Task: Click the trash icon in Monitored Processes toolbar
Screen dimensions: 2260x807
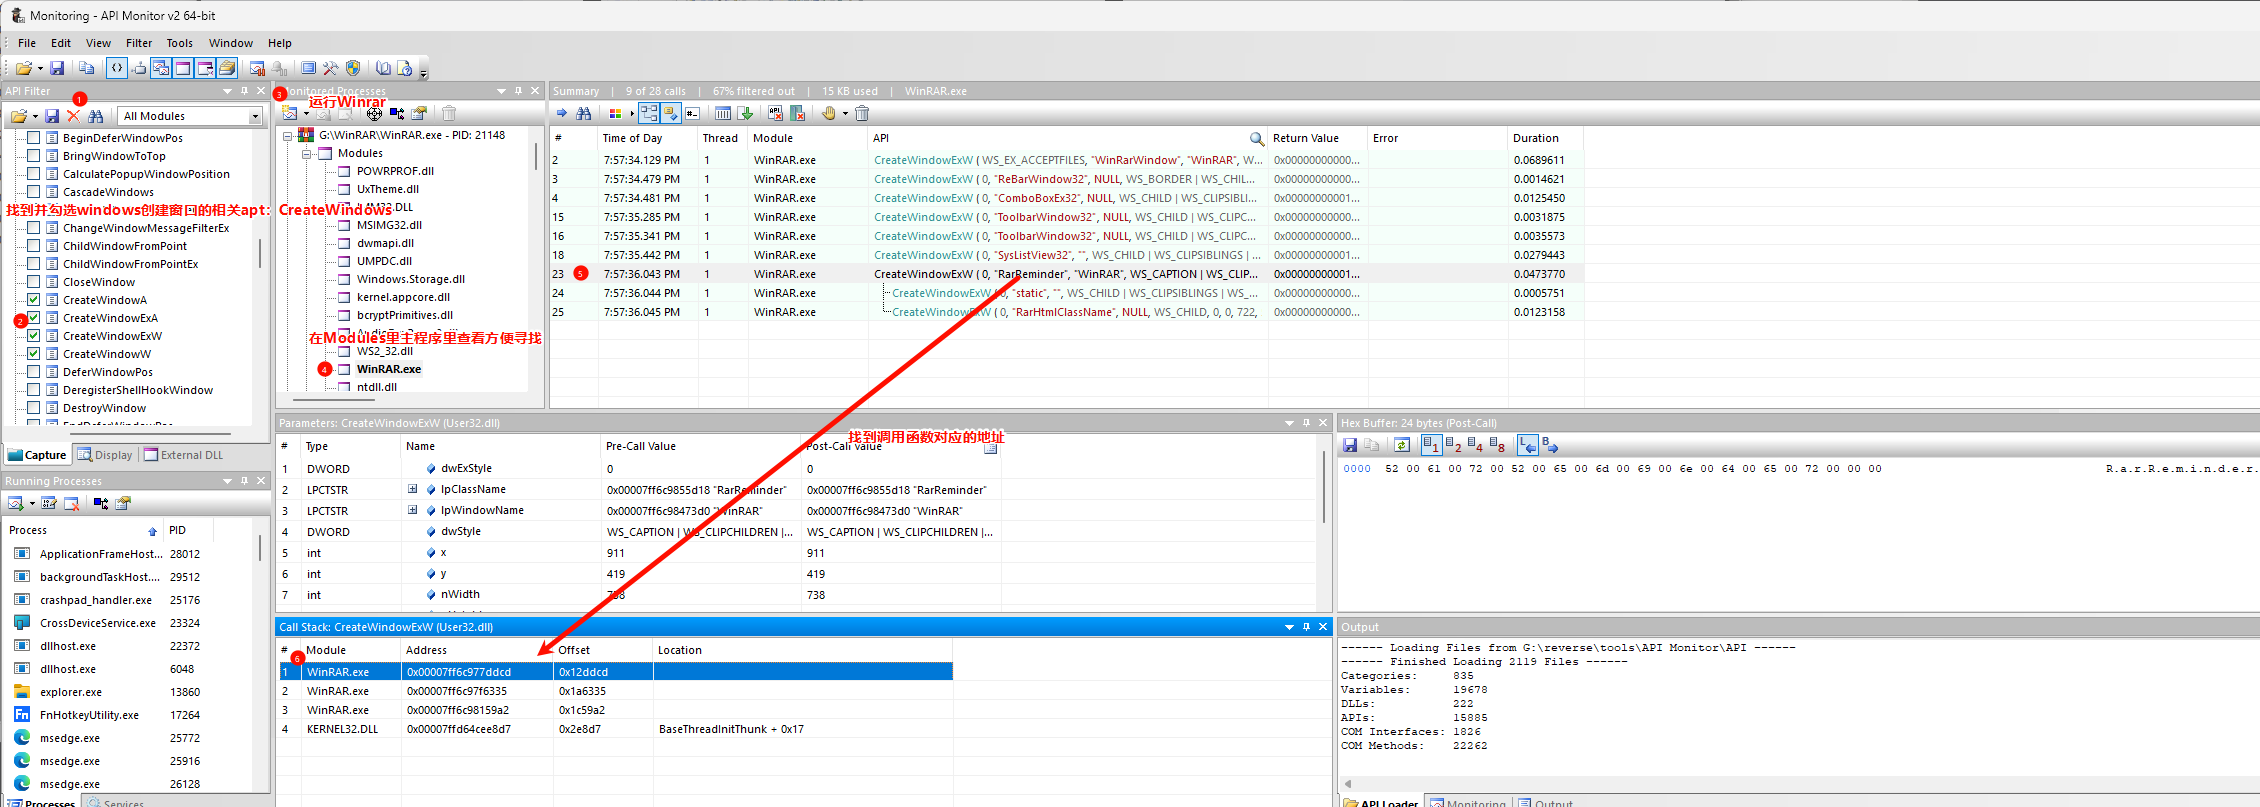Action: point(449,114)
